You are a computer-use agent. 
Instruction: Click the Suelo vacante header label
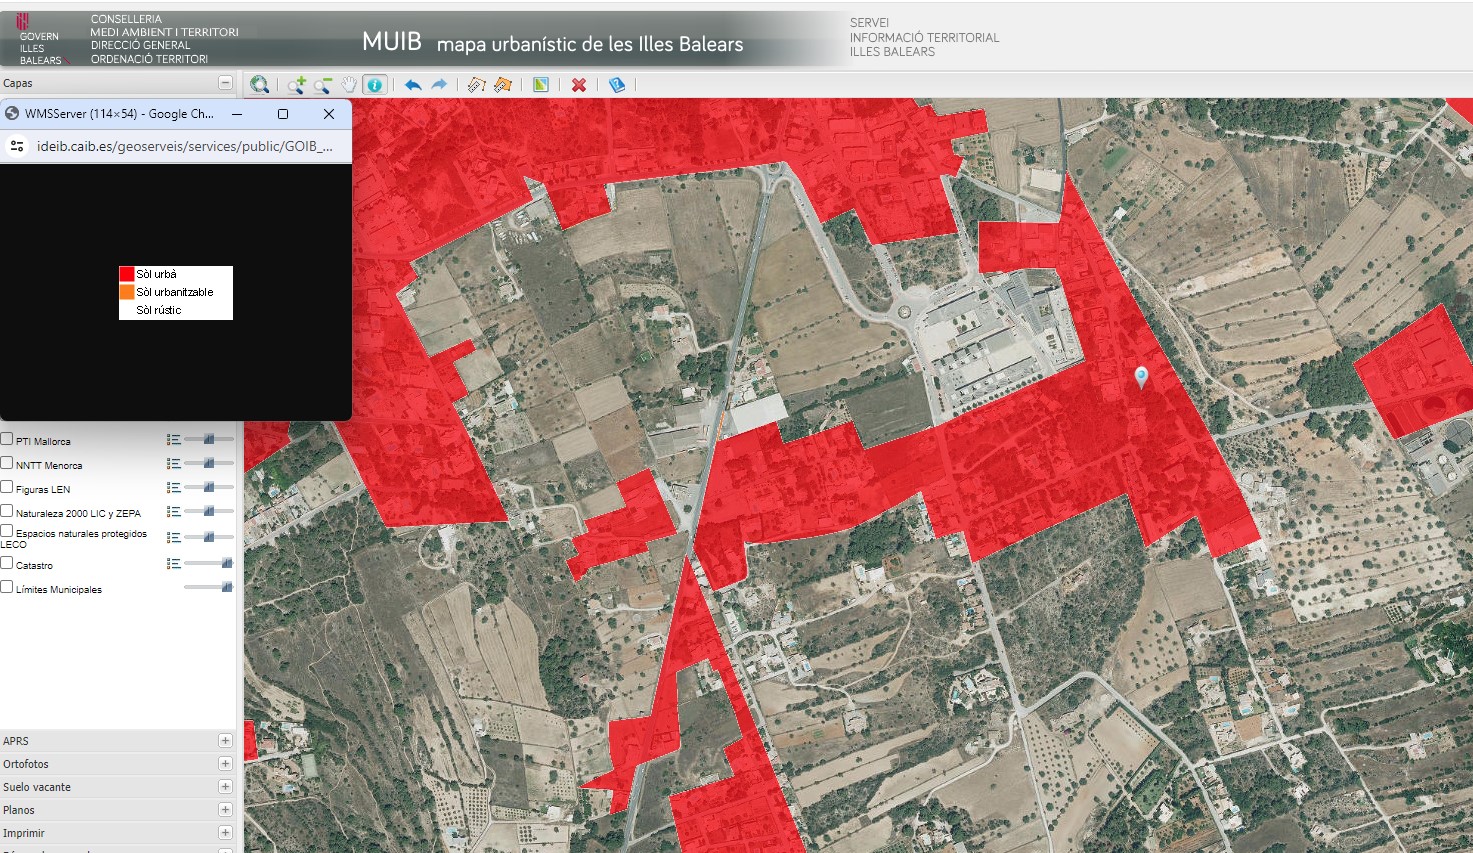point(37,787)
